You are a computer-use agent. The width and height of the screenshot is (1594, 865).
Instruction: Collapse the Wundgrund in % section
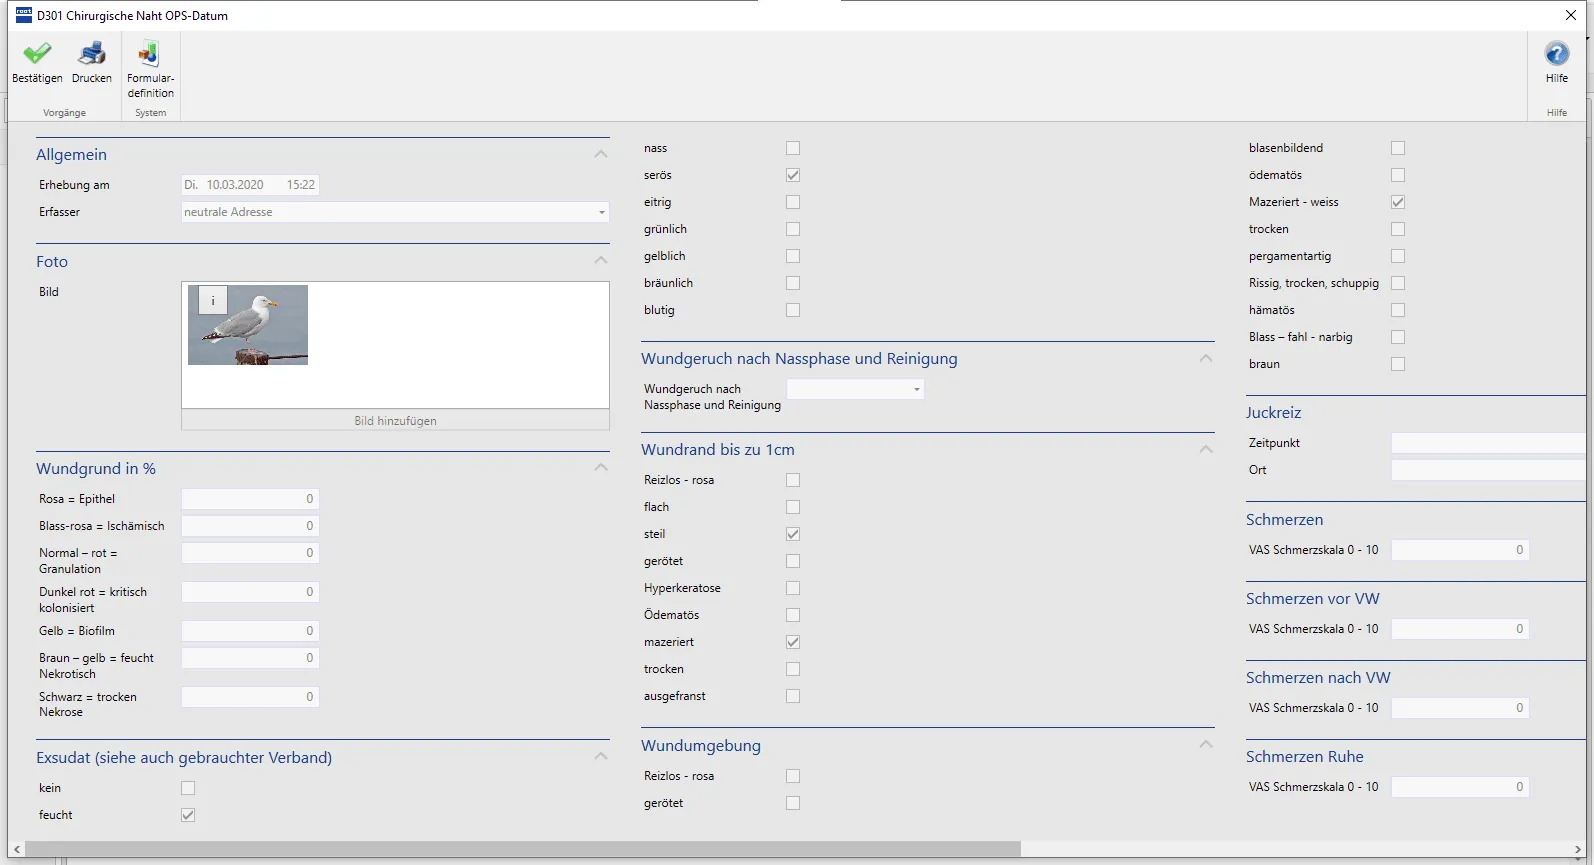(x=601, y=467)
